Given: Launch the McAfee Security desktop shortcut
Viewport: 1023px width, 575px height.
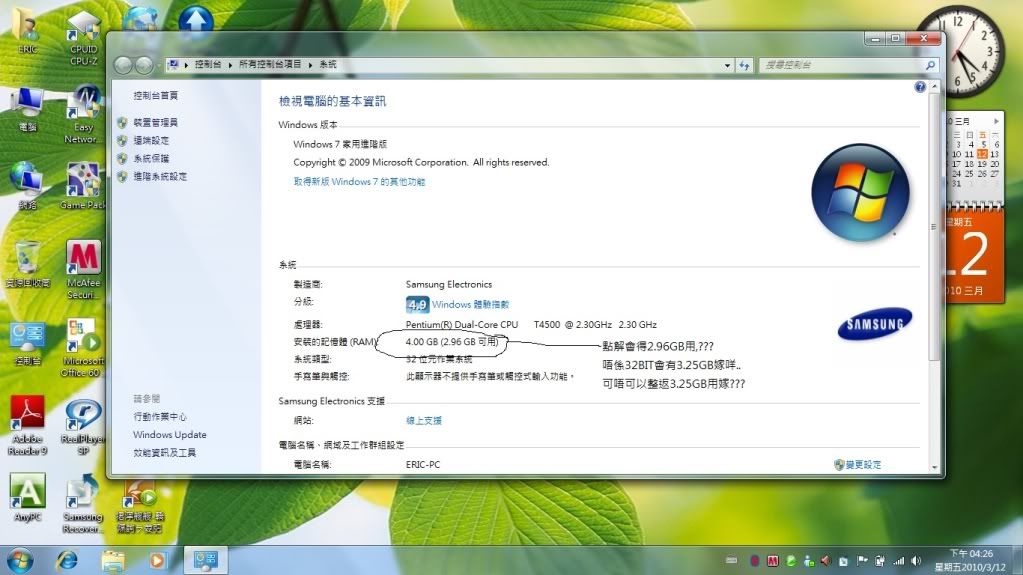Looking at the screenshot, I should pyautogui.click(x=84, y=270).
